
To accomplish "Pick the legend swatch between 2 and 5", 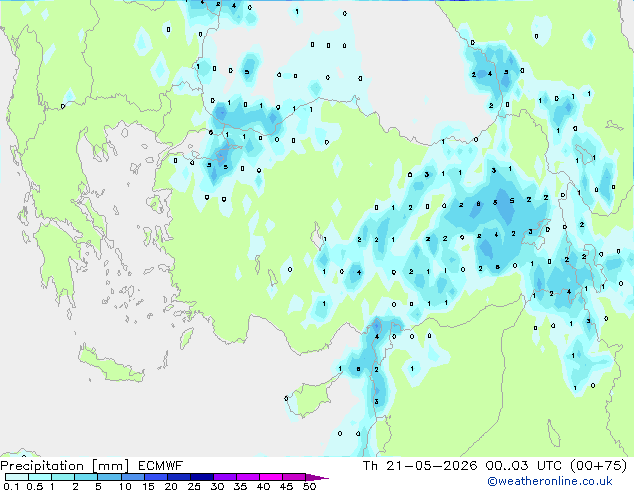I will tap(86, 477).
